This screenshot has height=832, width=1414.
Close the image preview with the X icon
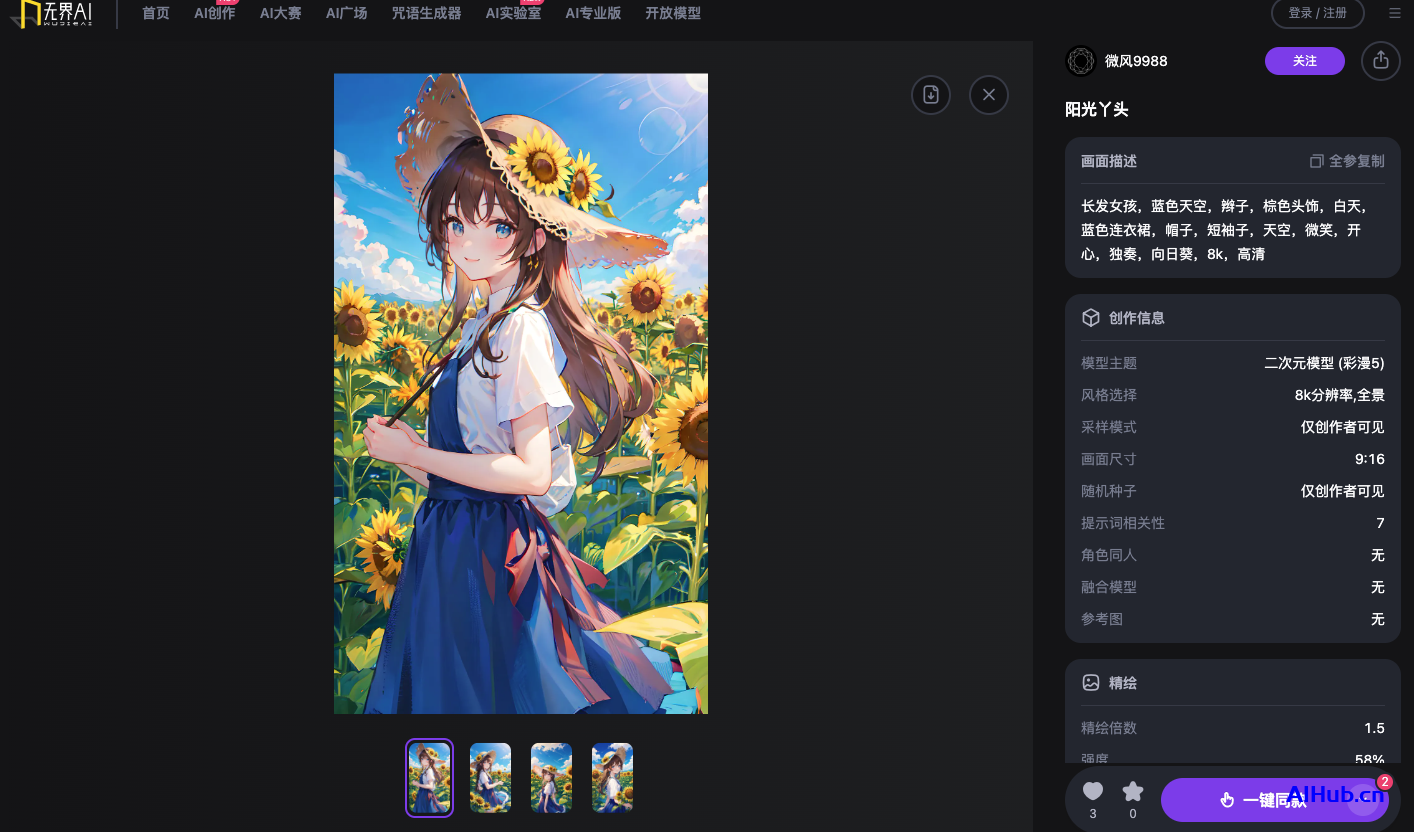point(988,94)
